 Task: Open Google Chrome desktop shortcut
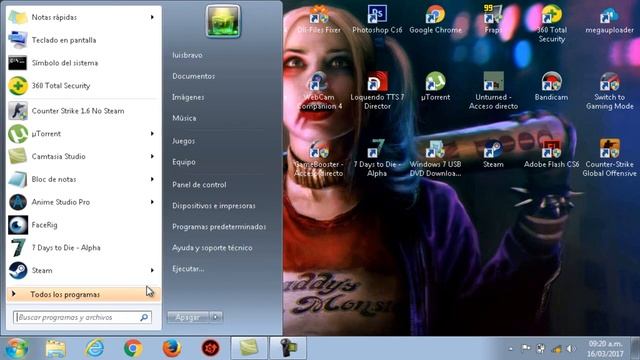click(x=436, y=20)
